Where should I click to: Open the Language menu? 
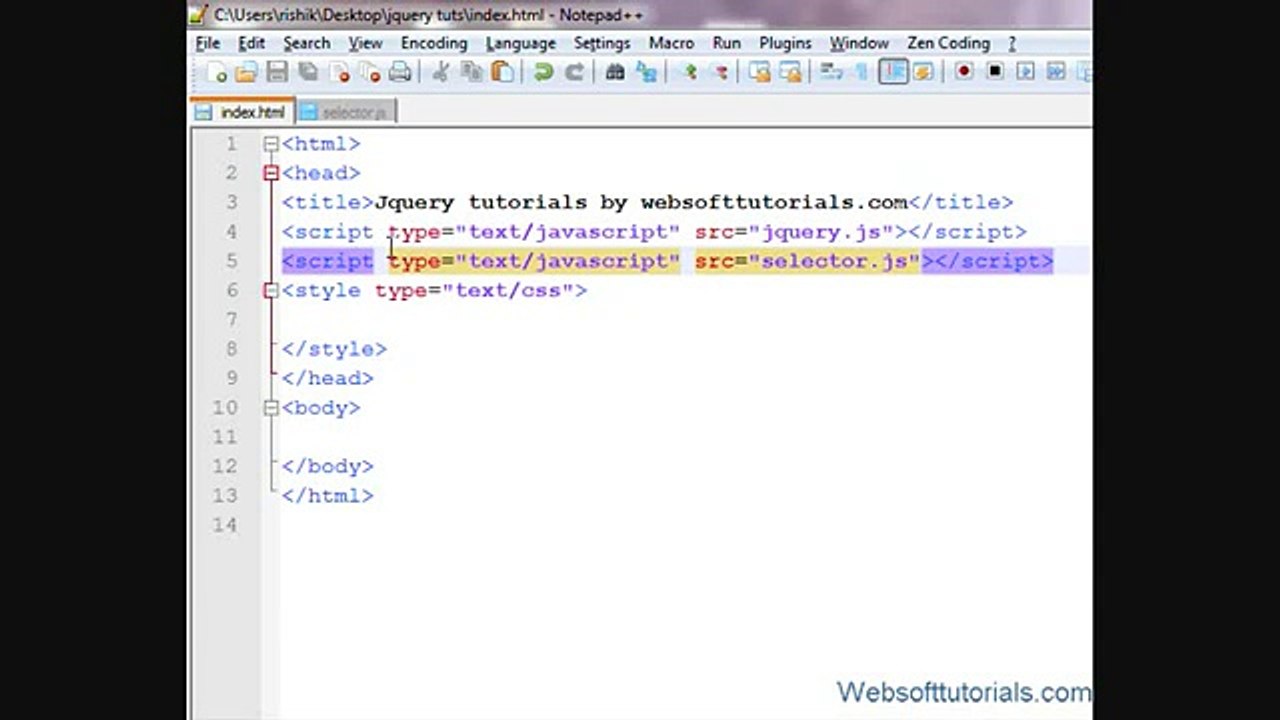point(520,43)
